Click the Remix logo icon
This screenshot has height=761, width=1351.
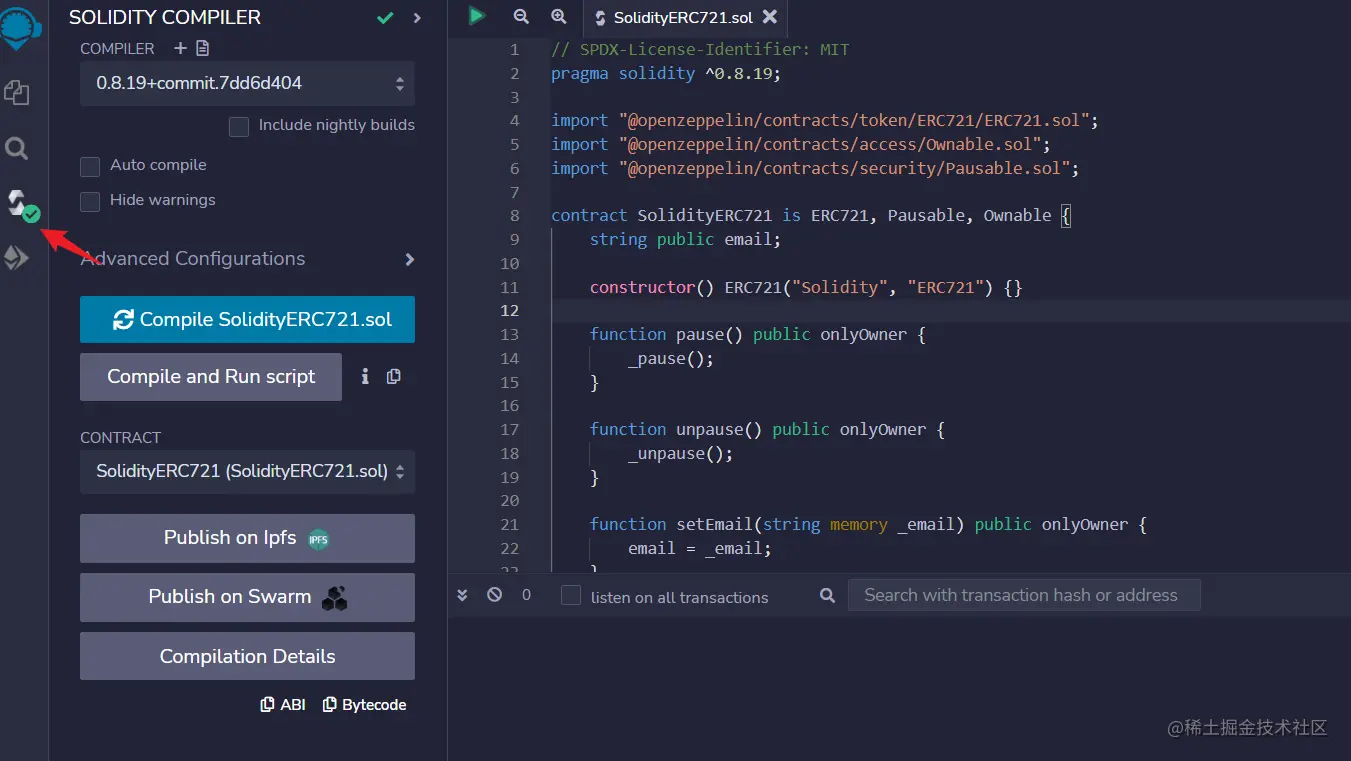coord(20,28)
